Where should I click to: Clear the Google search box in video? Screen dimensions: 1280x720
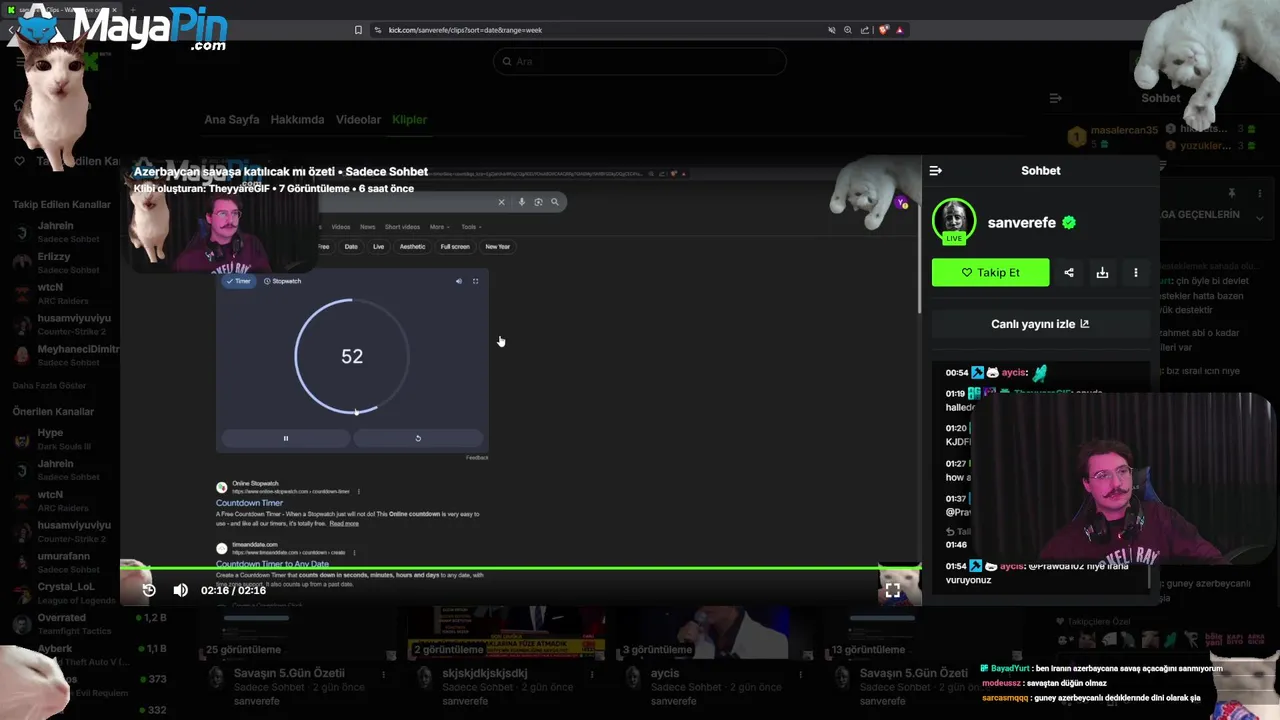(502, 202)
